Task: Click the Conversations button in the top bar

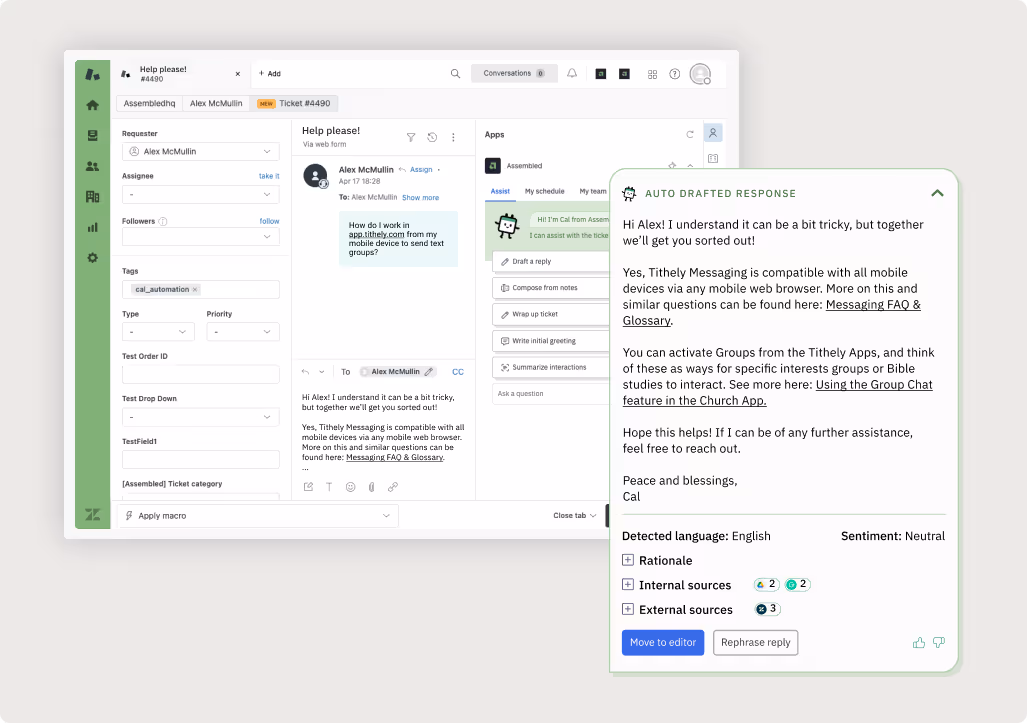Action: tap(514, 73)
